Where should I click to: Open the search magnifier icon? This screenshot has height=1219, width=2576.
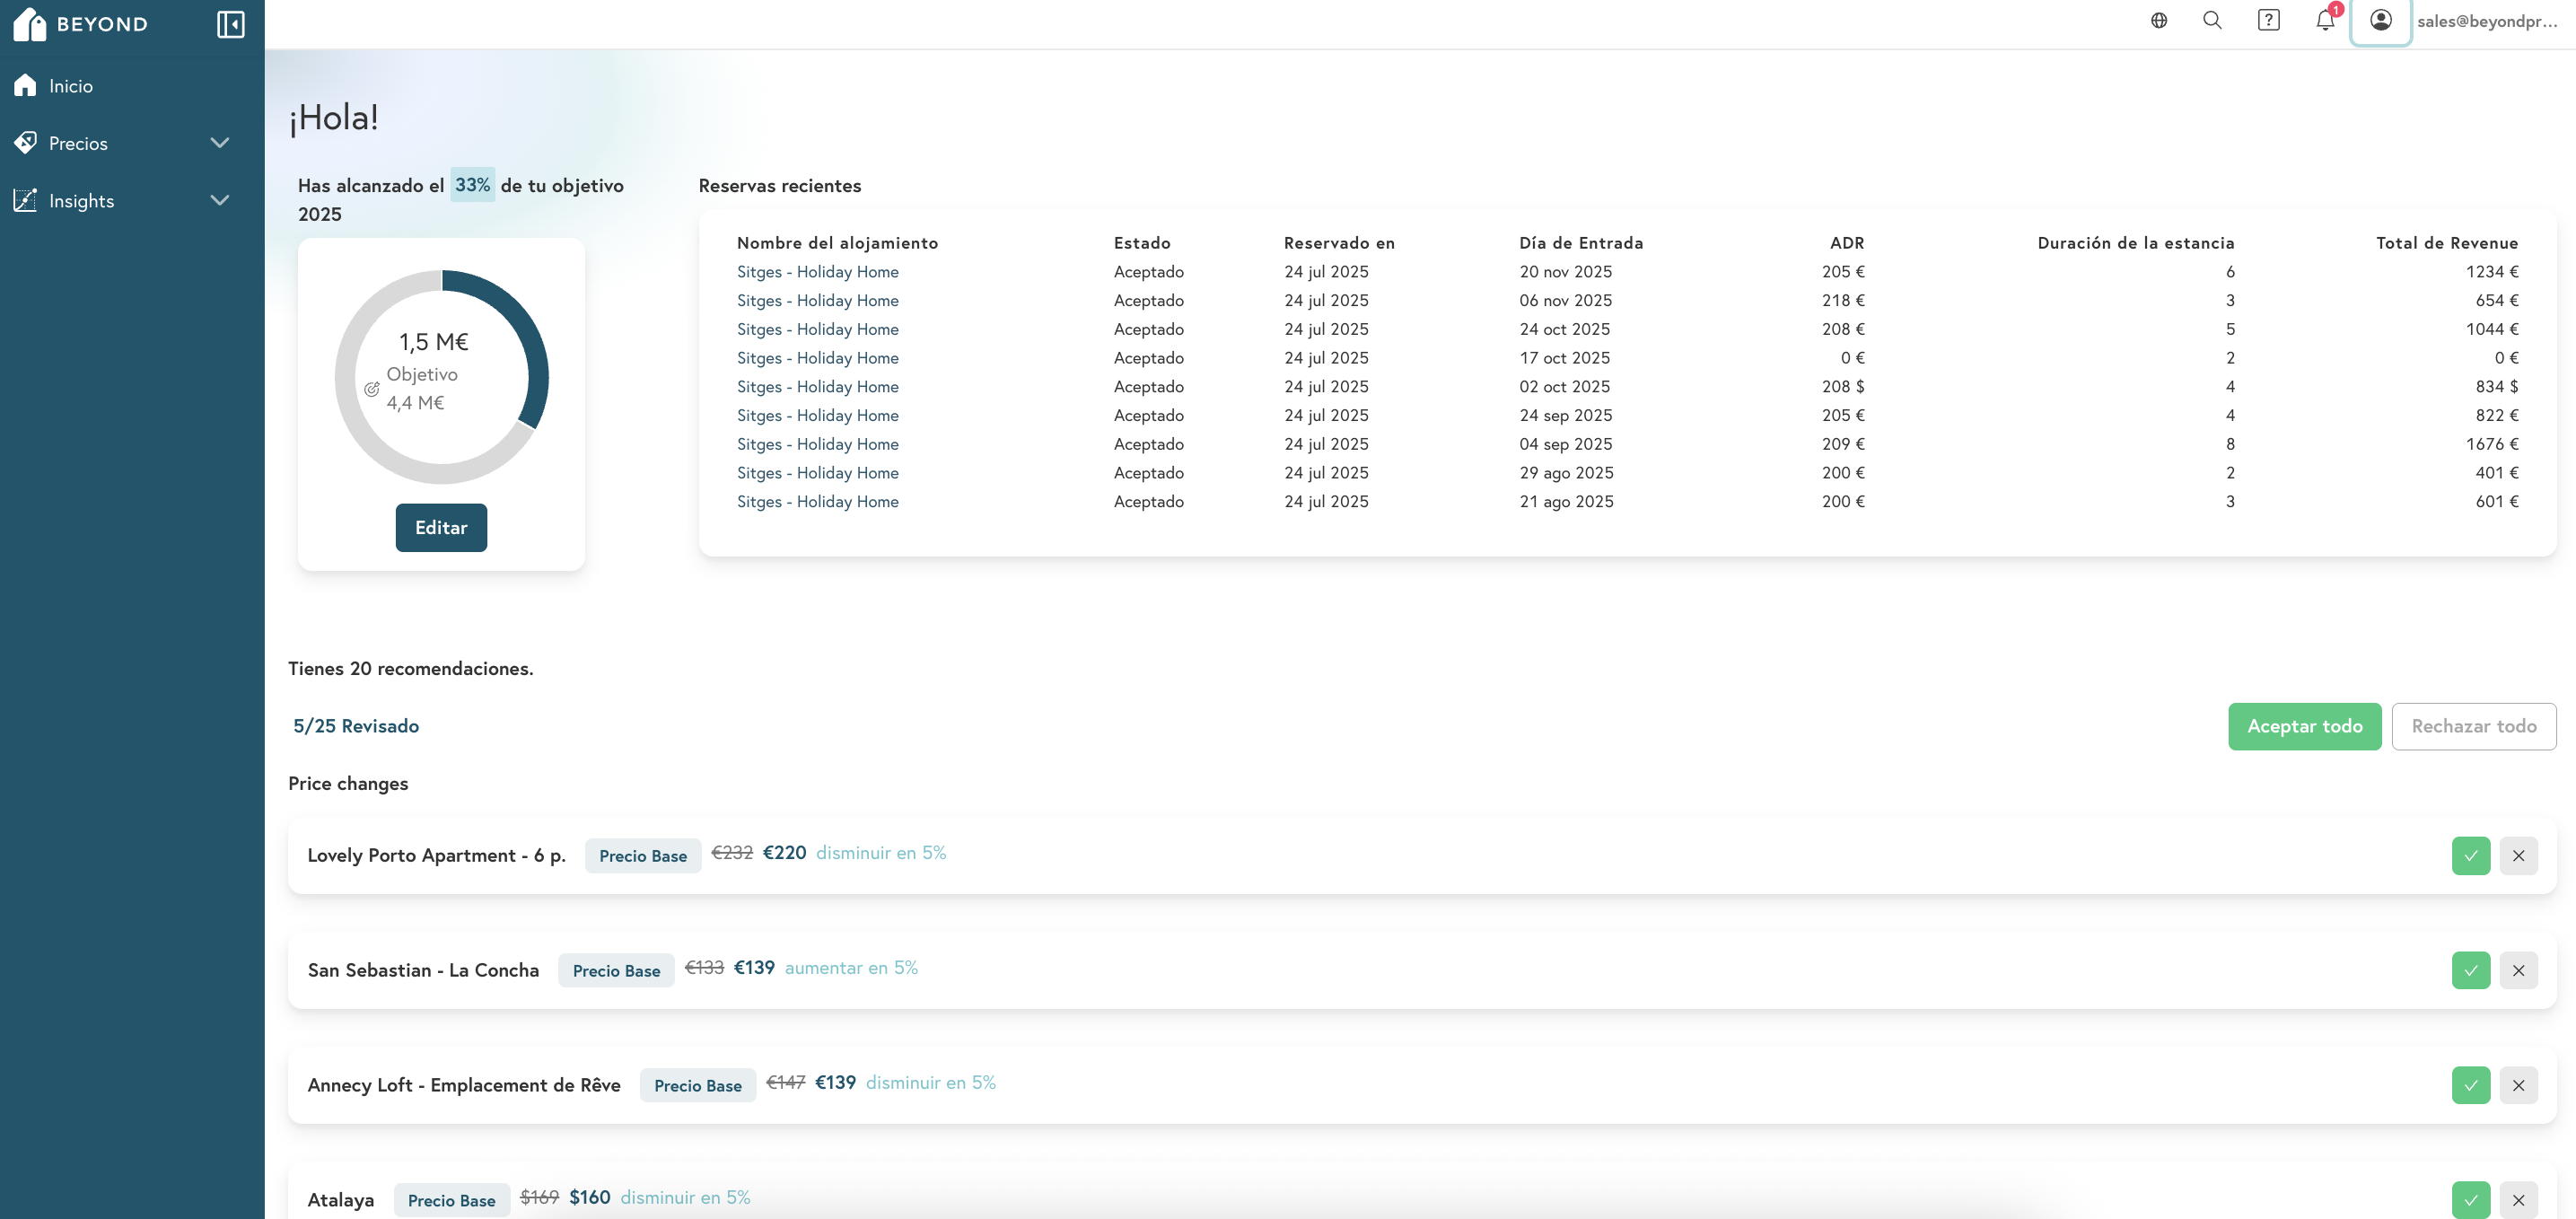[x=2212, y=20]
